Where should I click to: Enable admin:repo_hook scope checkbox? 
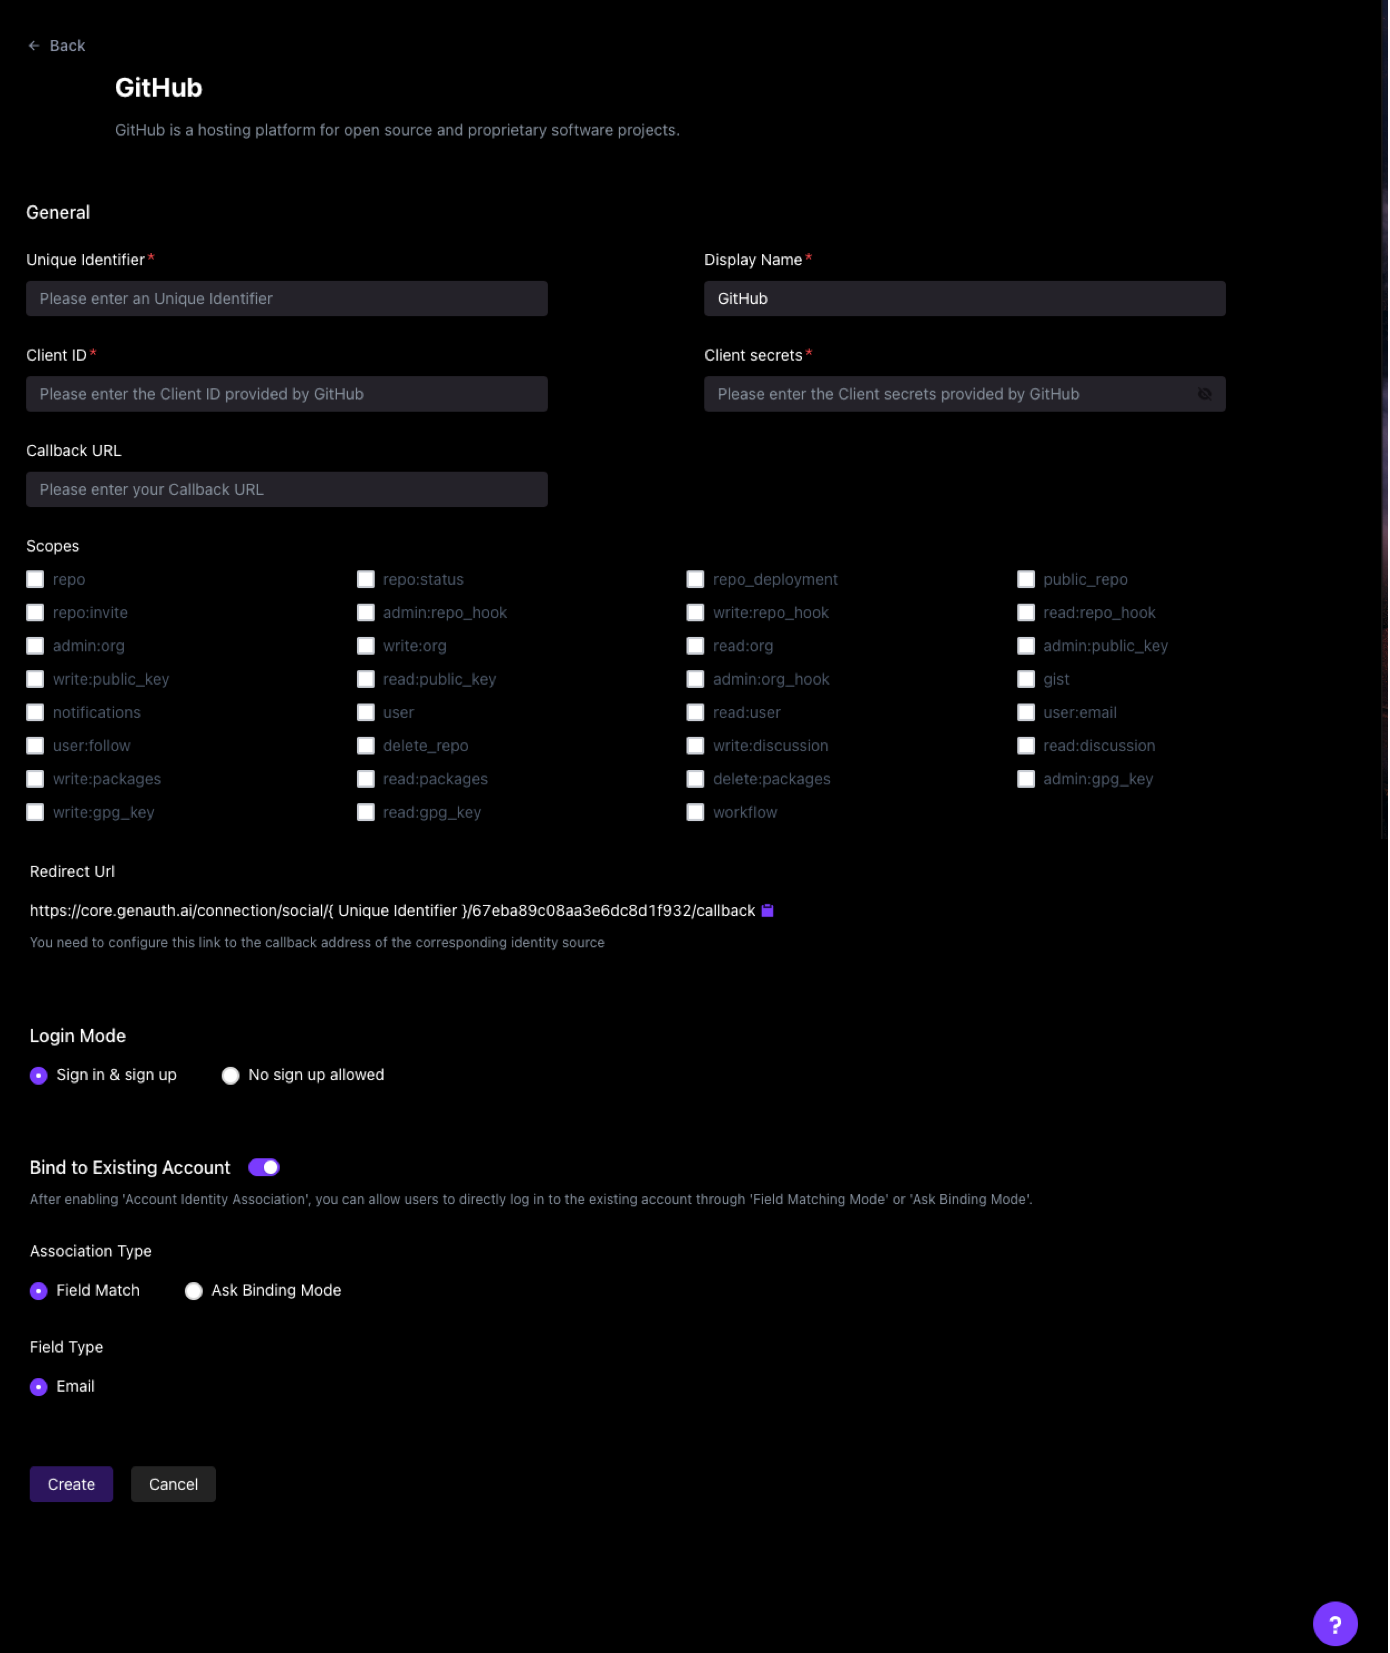[366, 613]
